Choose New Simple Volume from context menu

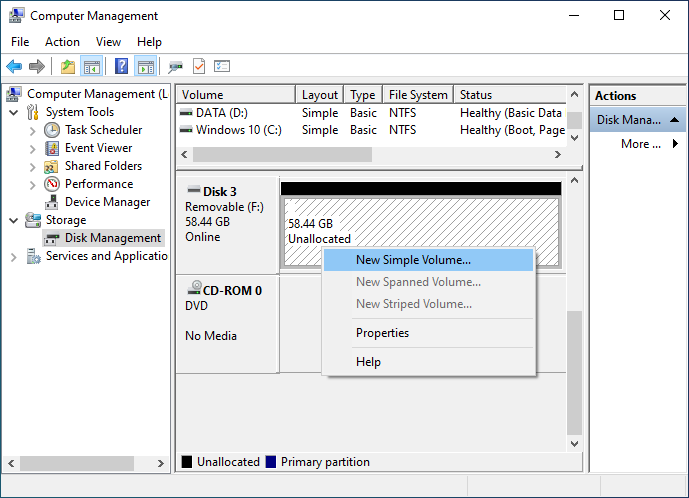point(413,260)
